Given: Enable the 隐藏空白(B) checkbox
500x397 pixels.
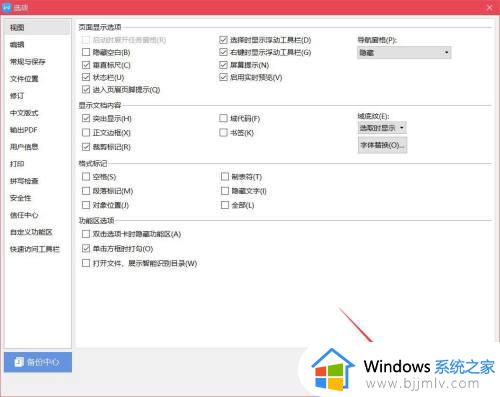Looking at the screenshot, I should coord(86,52).
